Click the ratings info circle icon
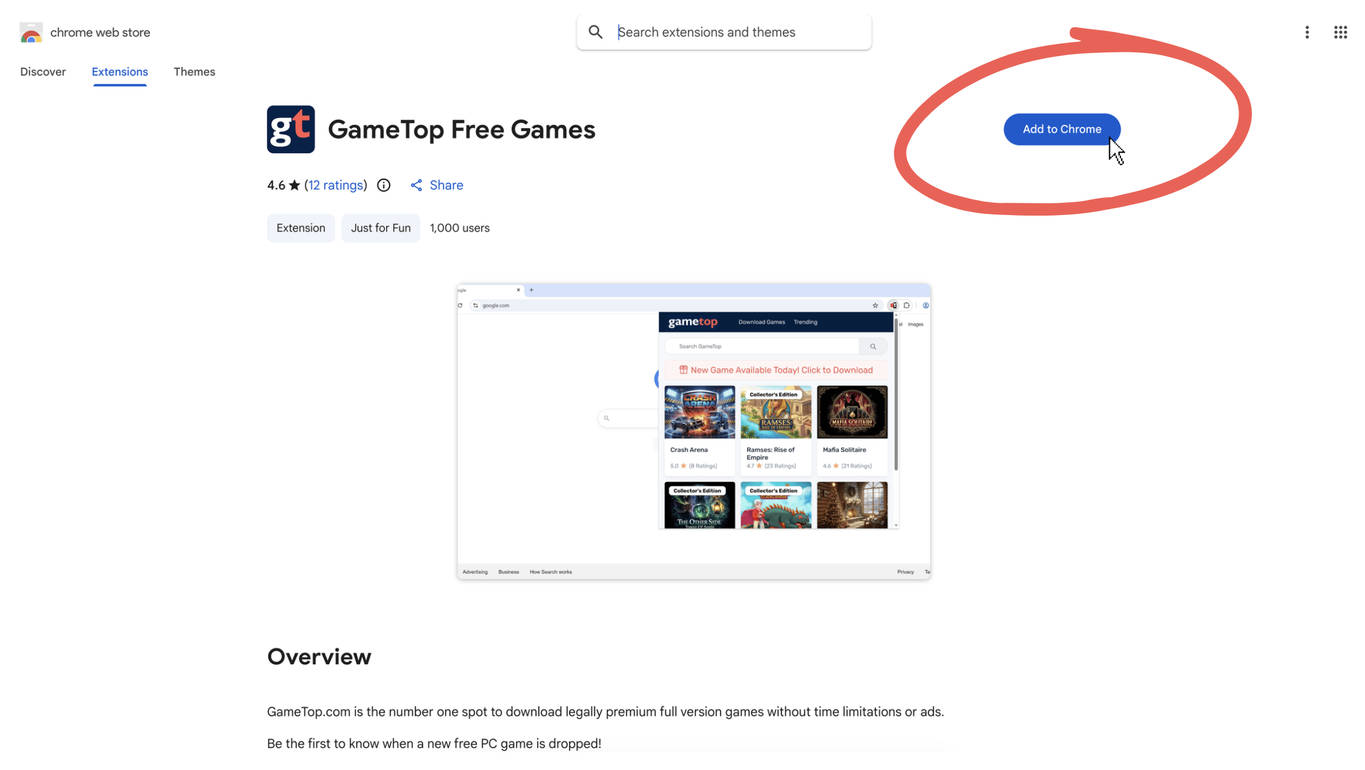Screen dimensions: 1365x770 point(384,185)
